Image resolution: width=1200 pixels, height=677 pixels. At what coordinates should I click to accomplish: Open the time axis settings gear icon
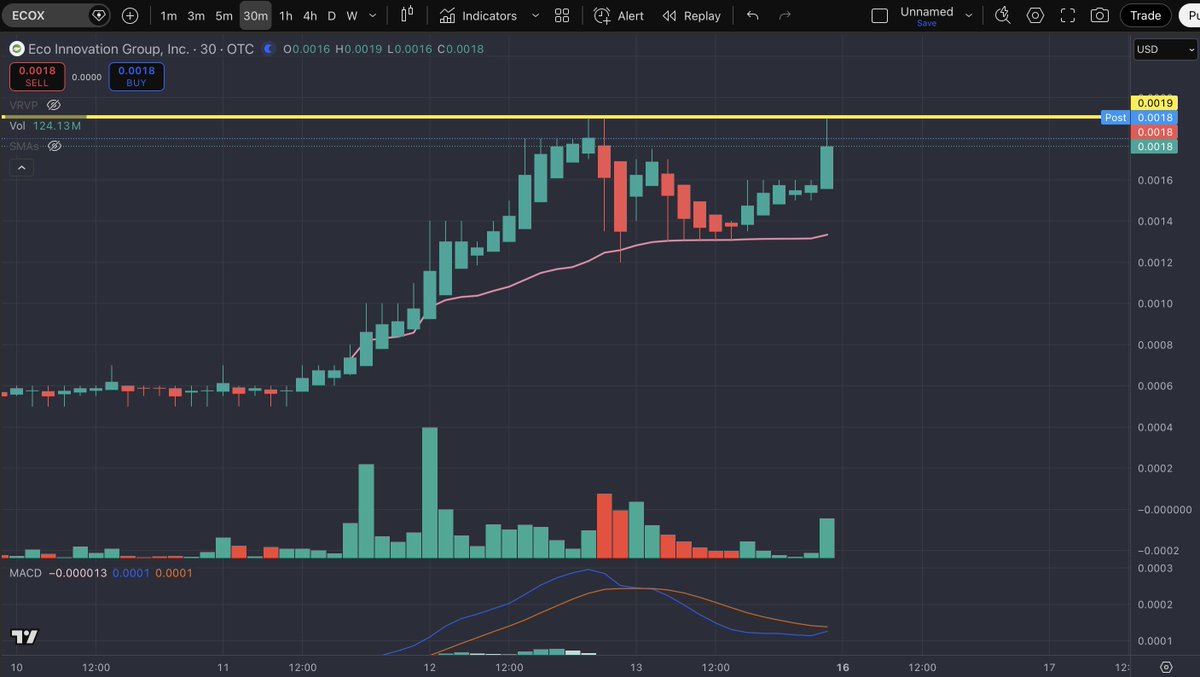coord(1166,667)
